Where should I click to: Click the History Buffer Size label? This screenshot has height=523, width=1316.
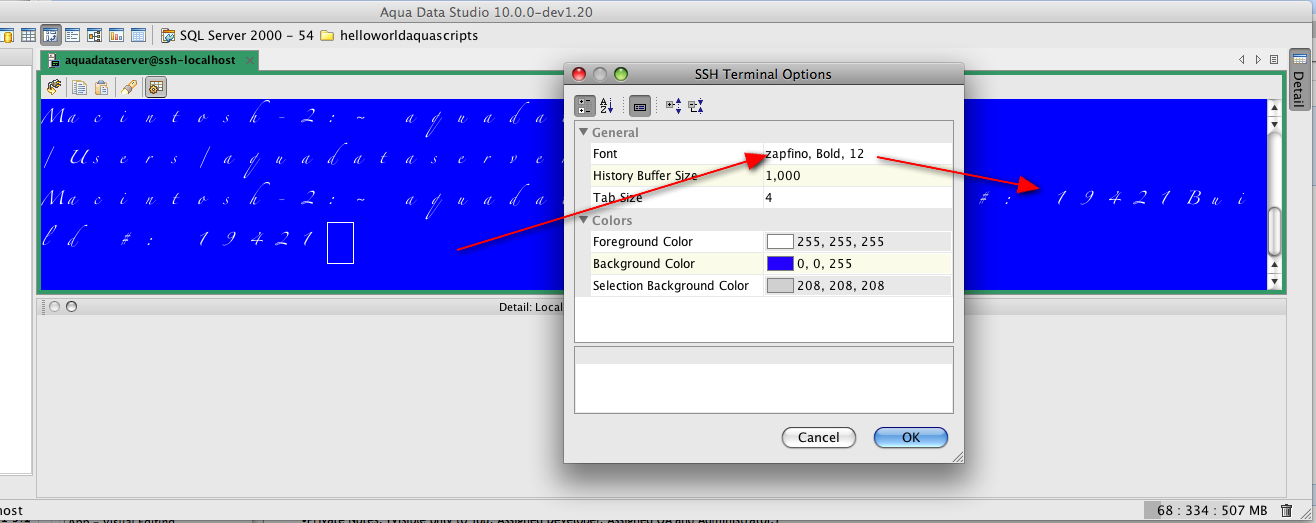[x=645, y=176]
